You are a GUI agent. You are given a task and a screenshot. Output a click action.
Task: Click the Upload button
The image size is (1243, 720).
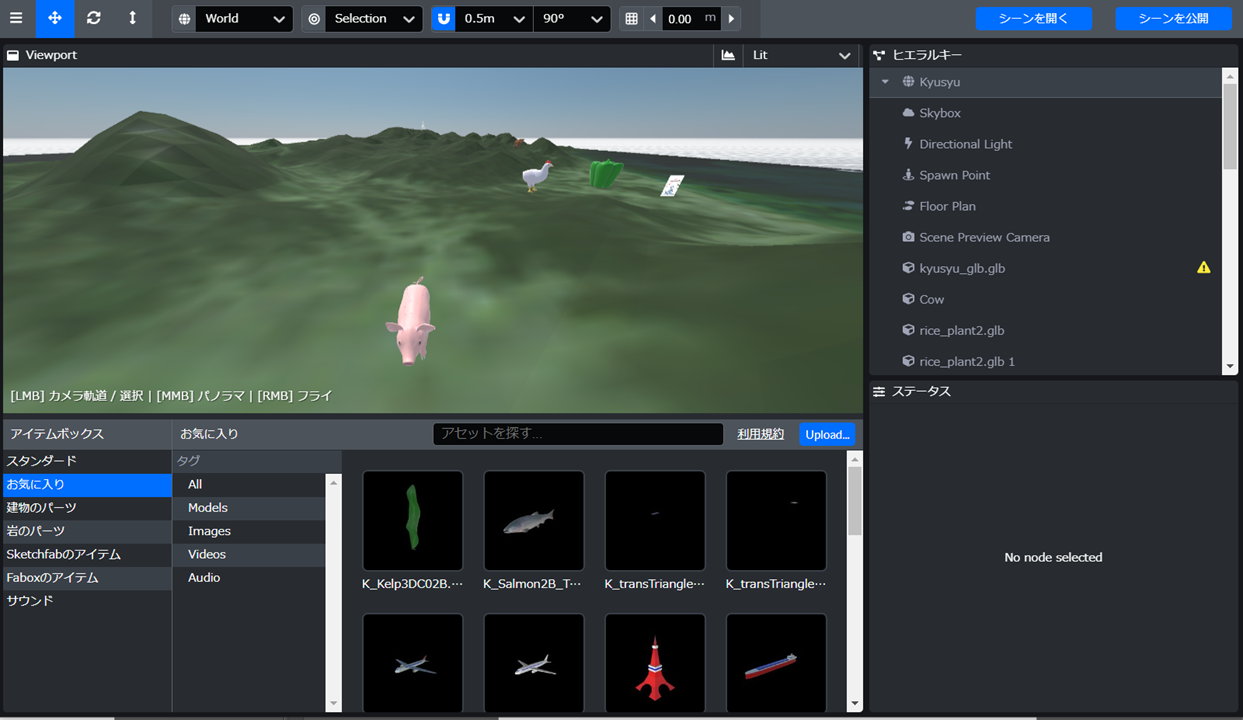tap(827, 434)
